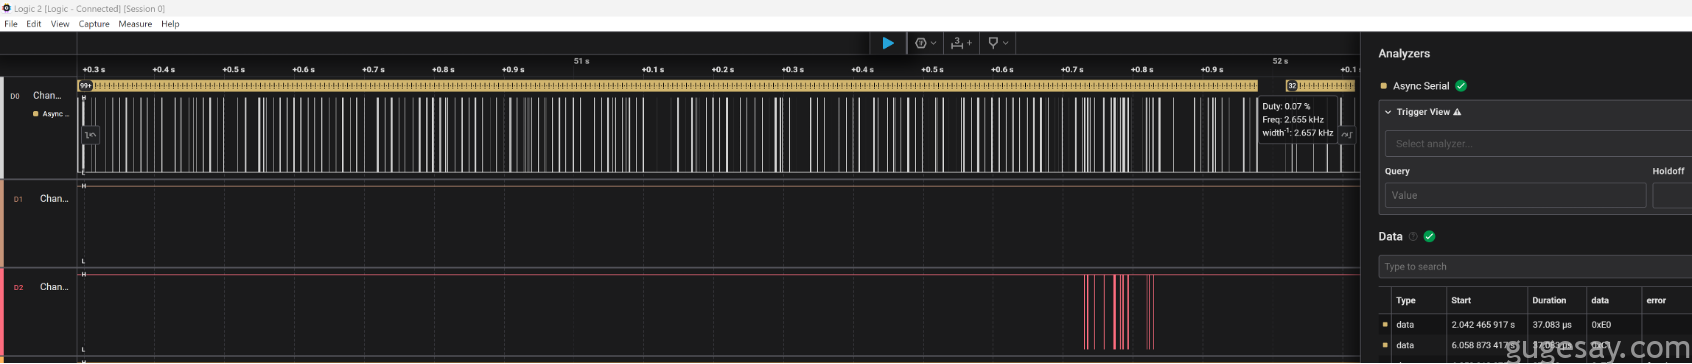1692x364 pixels.
Task: Click the Freq: 2.655 kHz measurement readout
Action: coord(1293,119)
